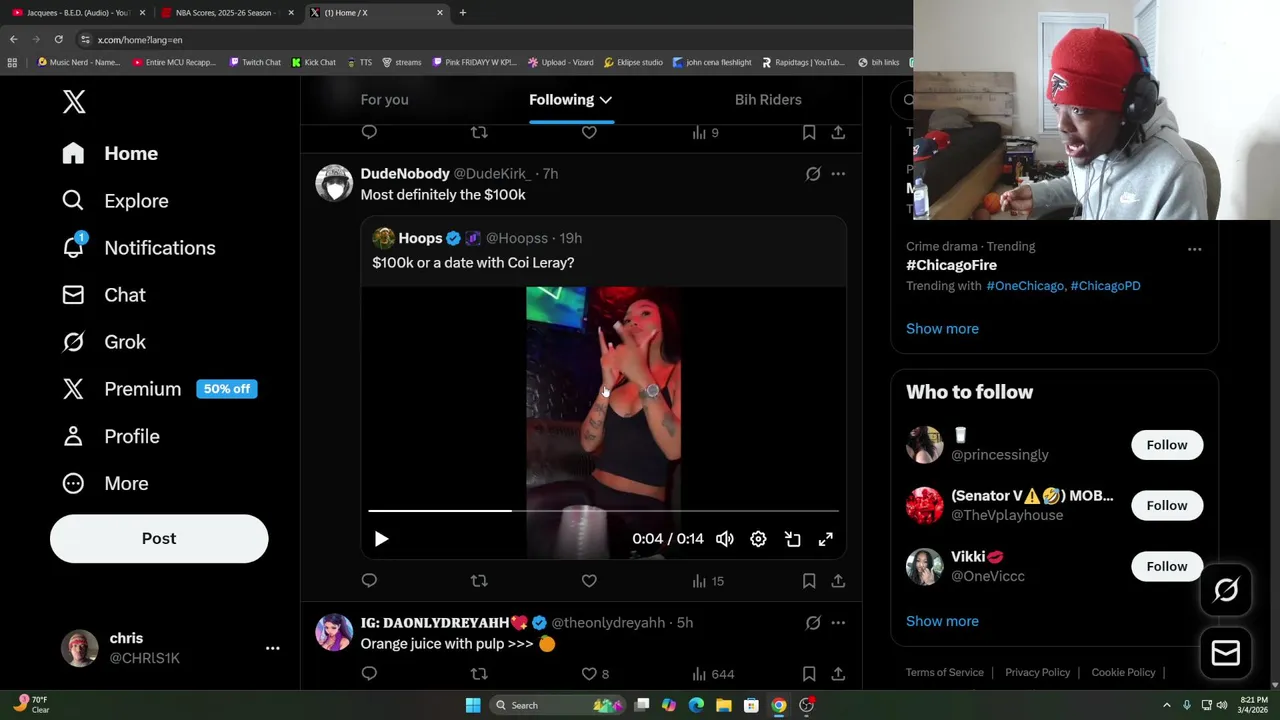Image resolution: width=1280 pixels, height=720 pixels.
Task: View 644 views on orange juice post
Action: click(x=713, y=674)
